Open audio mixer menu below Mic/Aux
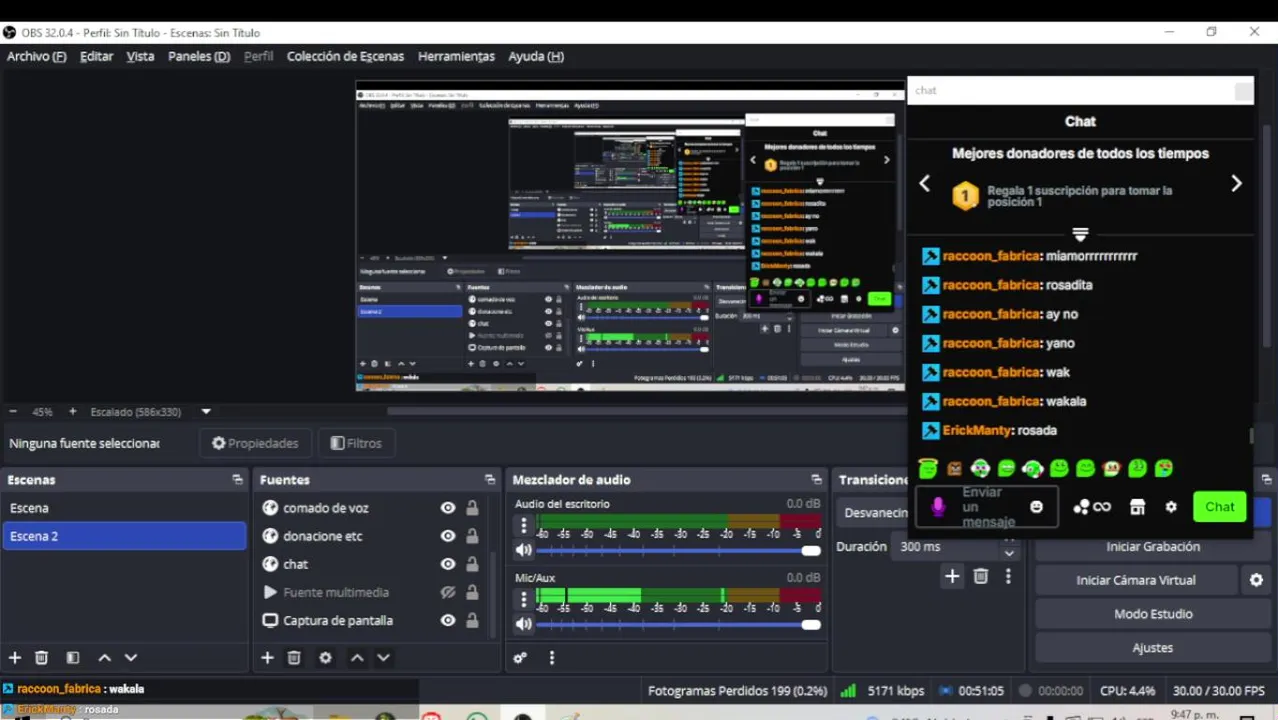Screen dimensions: 1278x720 551,657
